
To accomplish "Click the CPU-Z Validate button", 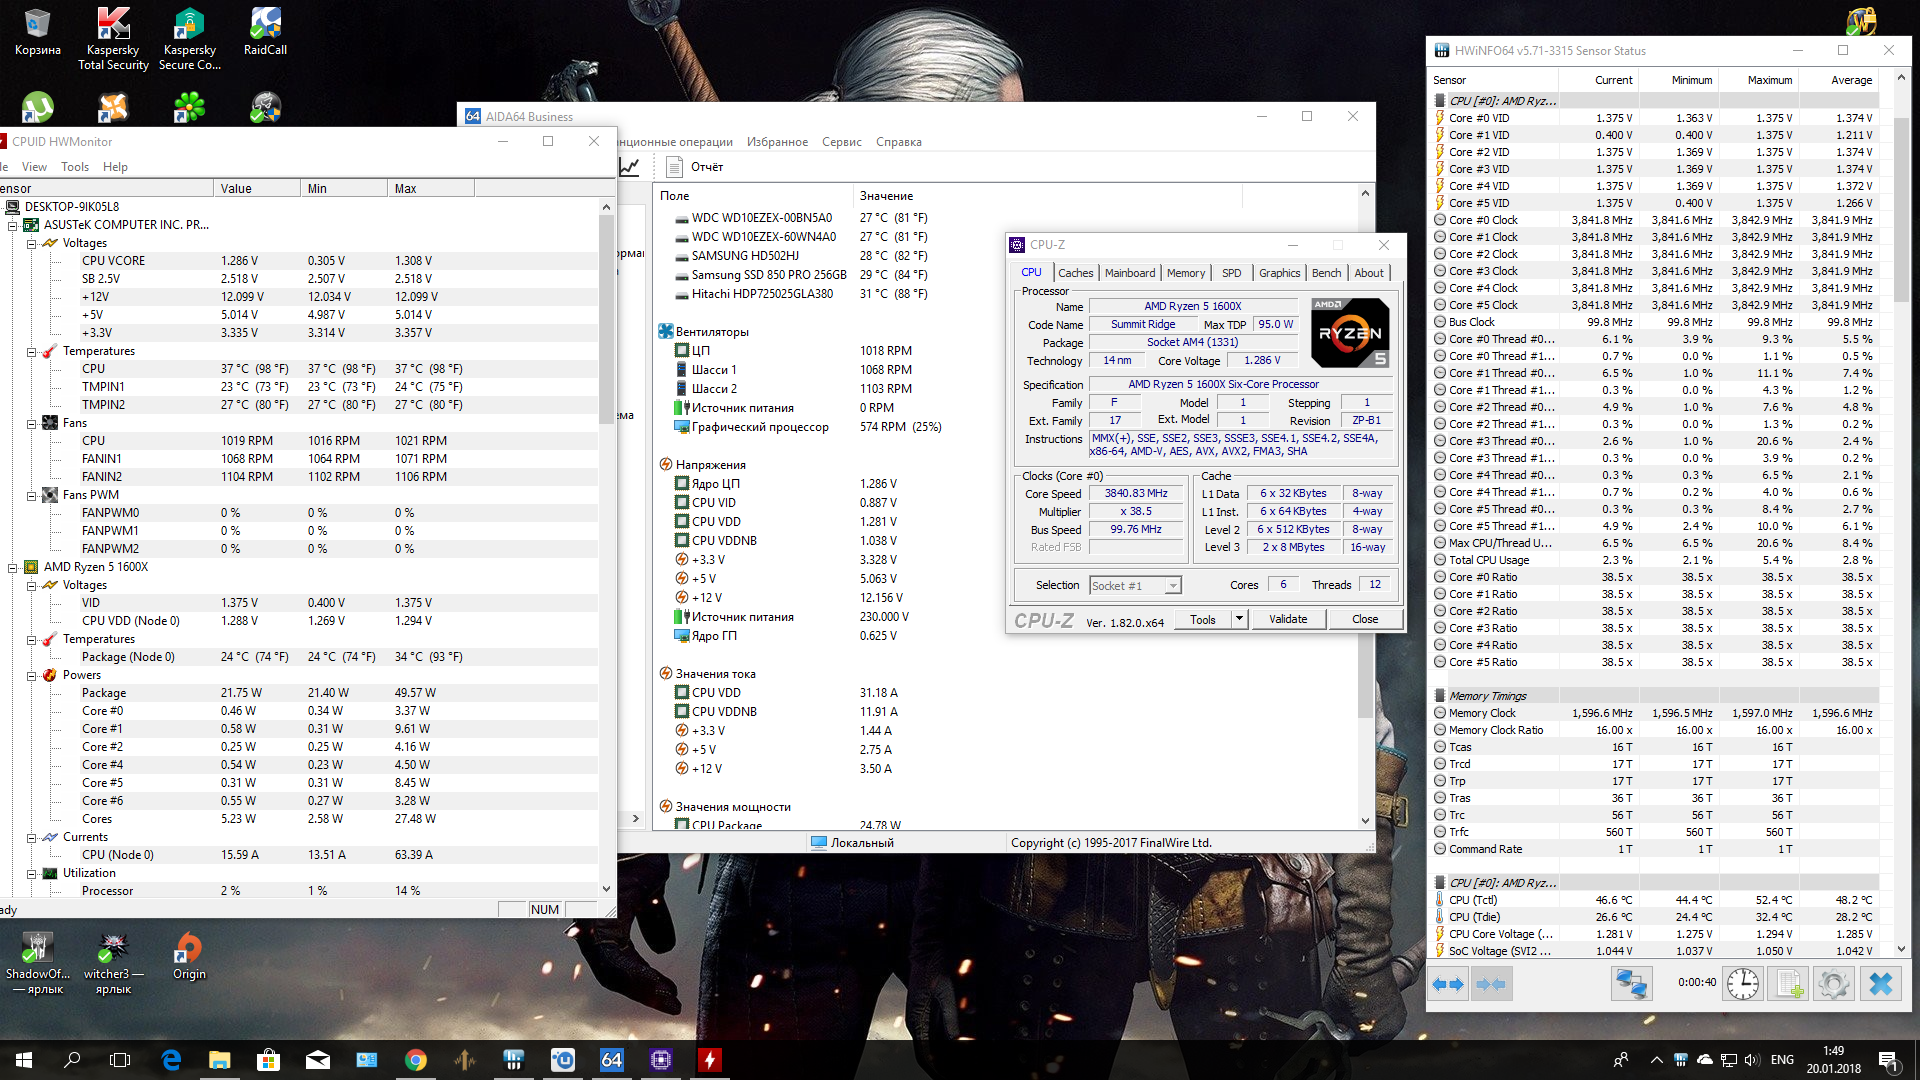I will (x=1287, y=619).
